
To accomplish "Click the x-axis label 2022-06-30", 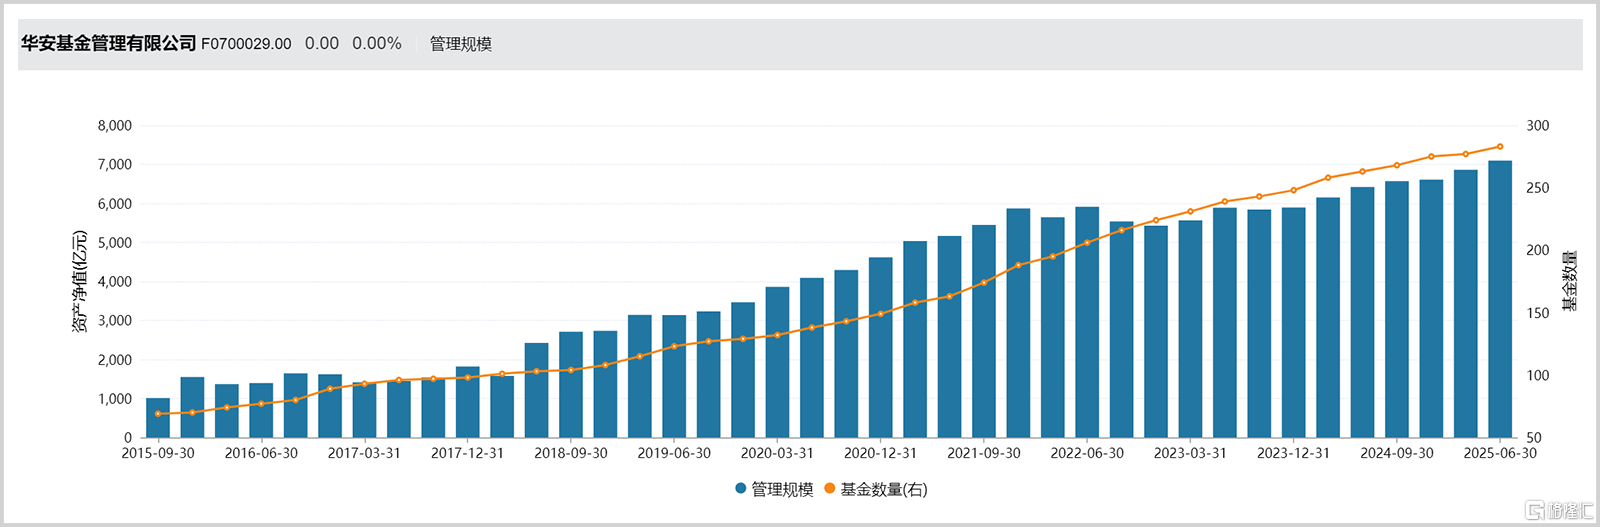I will 1087,453.
